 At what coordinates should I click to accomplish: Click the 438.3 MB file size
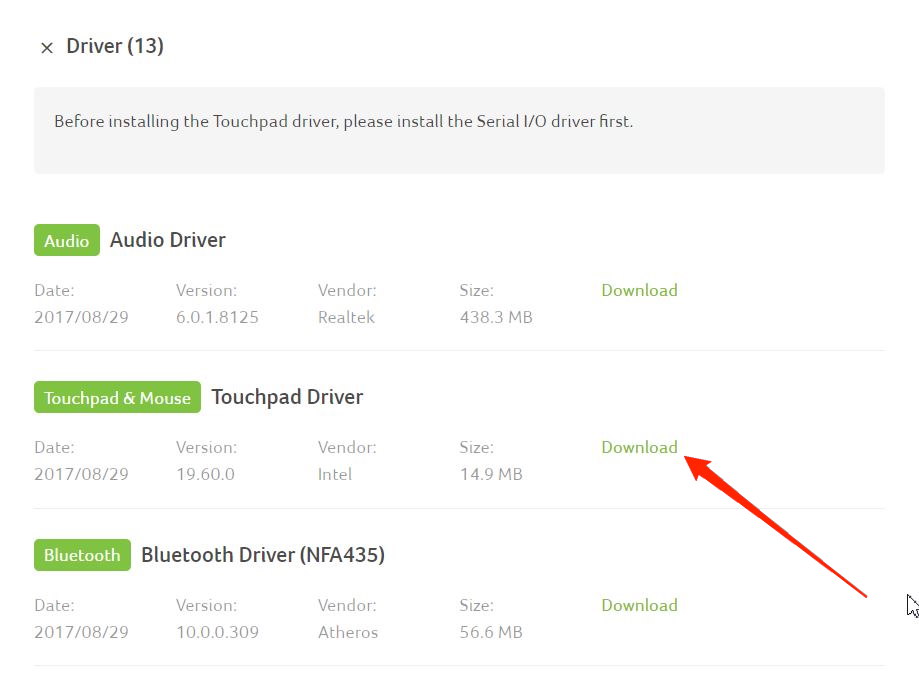496,317
